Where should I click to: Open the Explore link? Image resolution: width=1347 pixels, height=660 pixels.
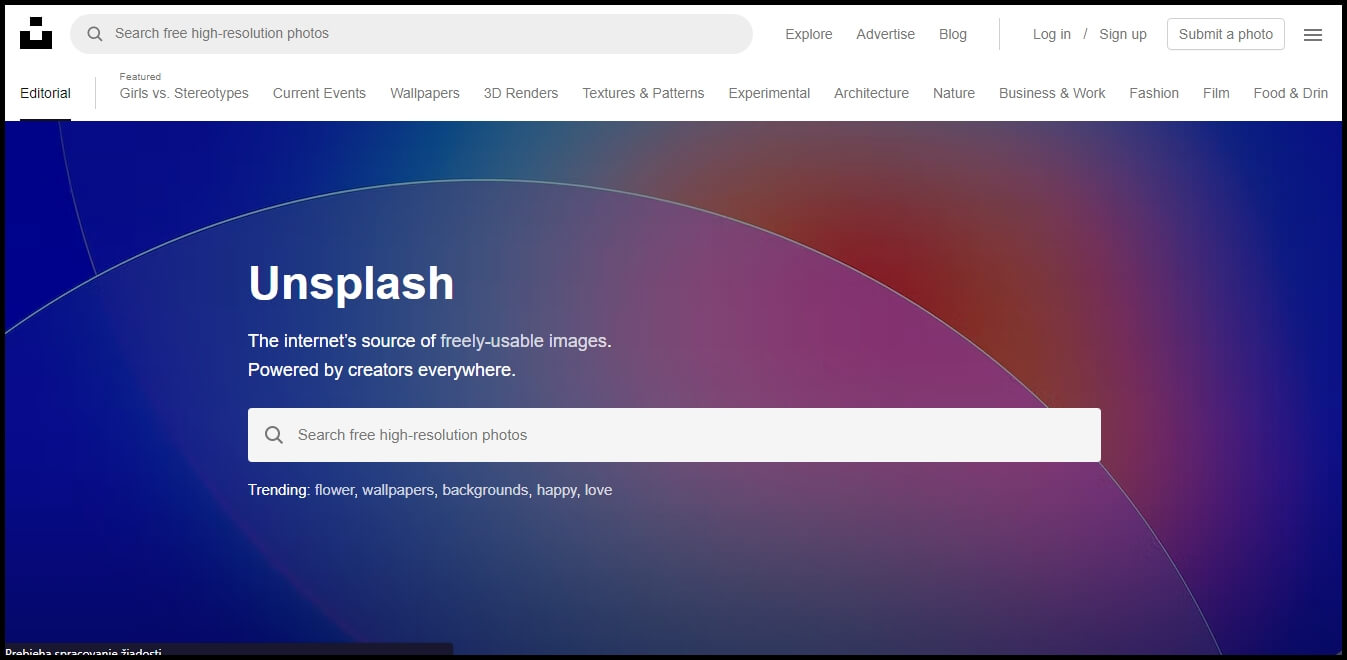[x=809, y=34]
